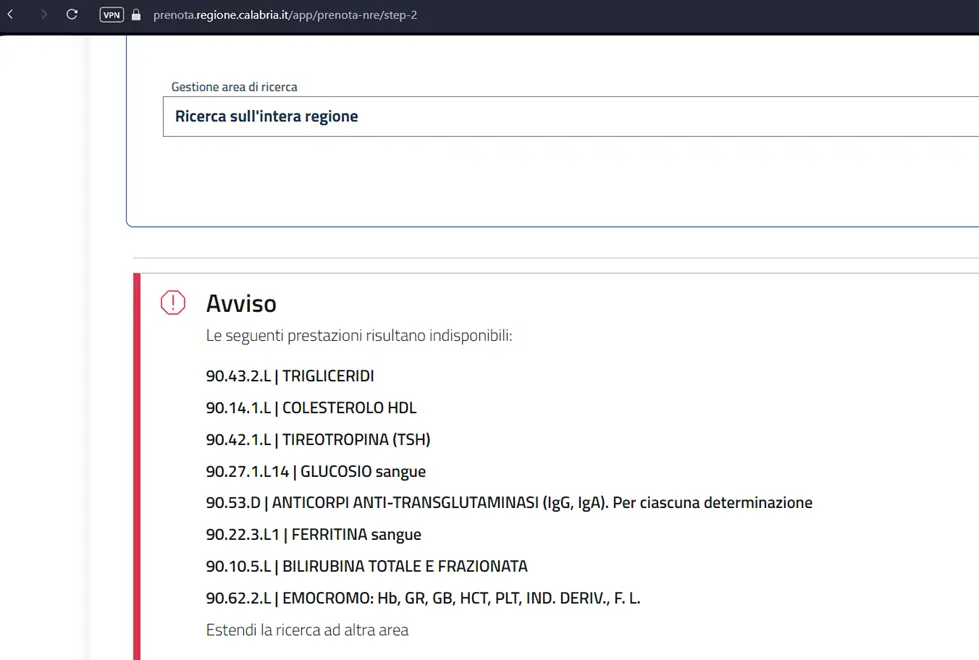Click the padlock site security icon

click(136, 15)
